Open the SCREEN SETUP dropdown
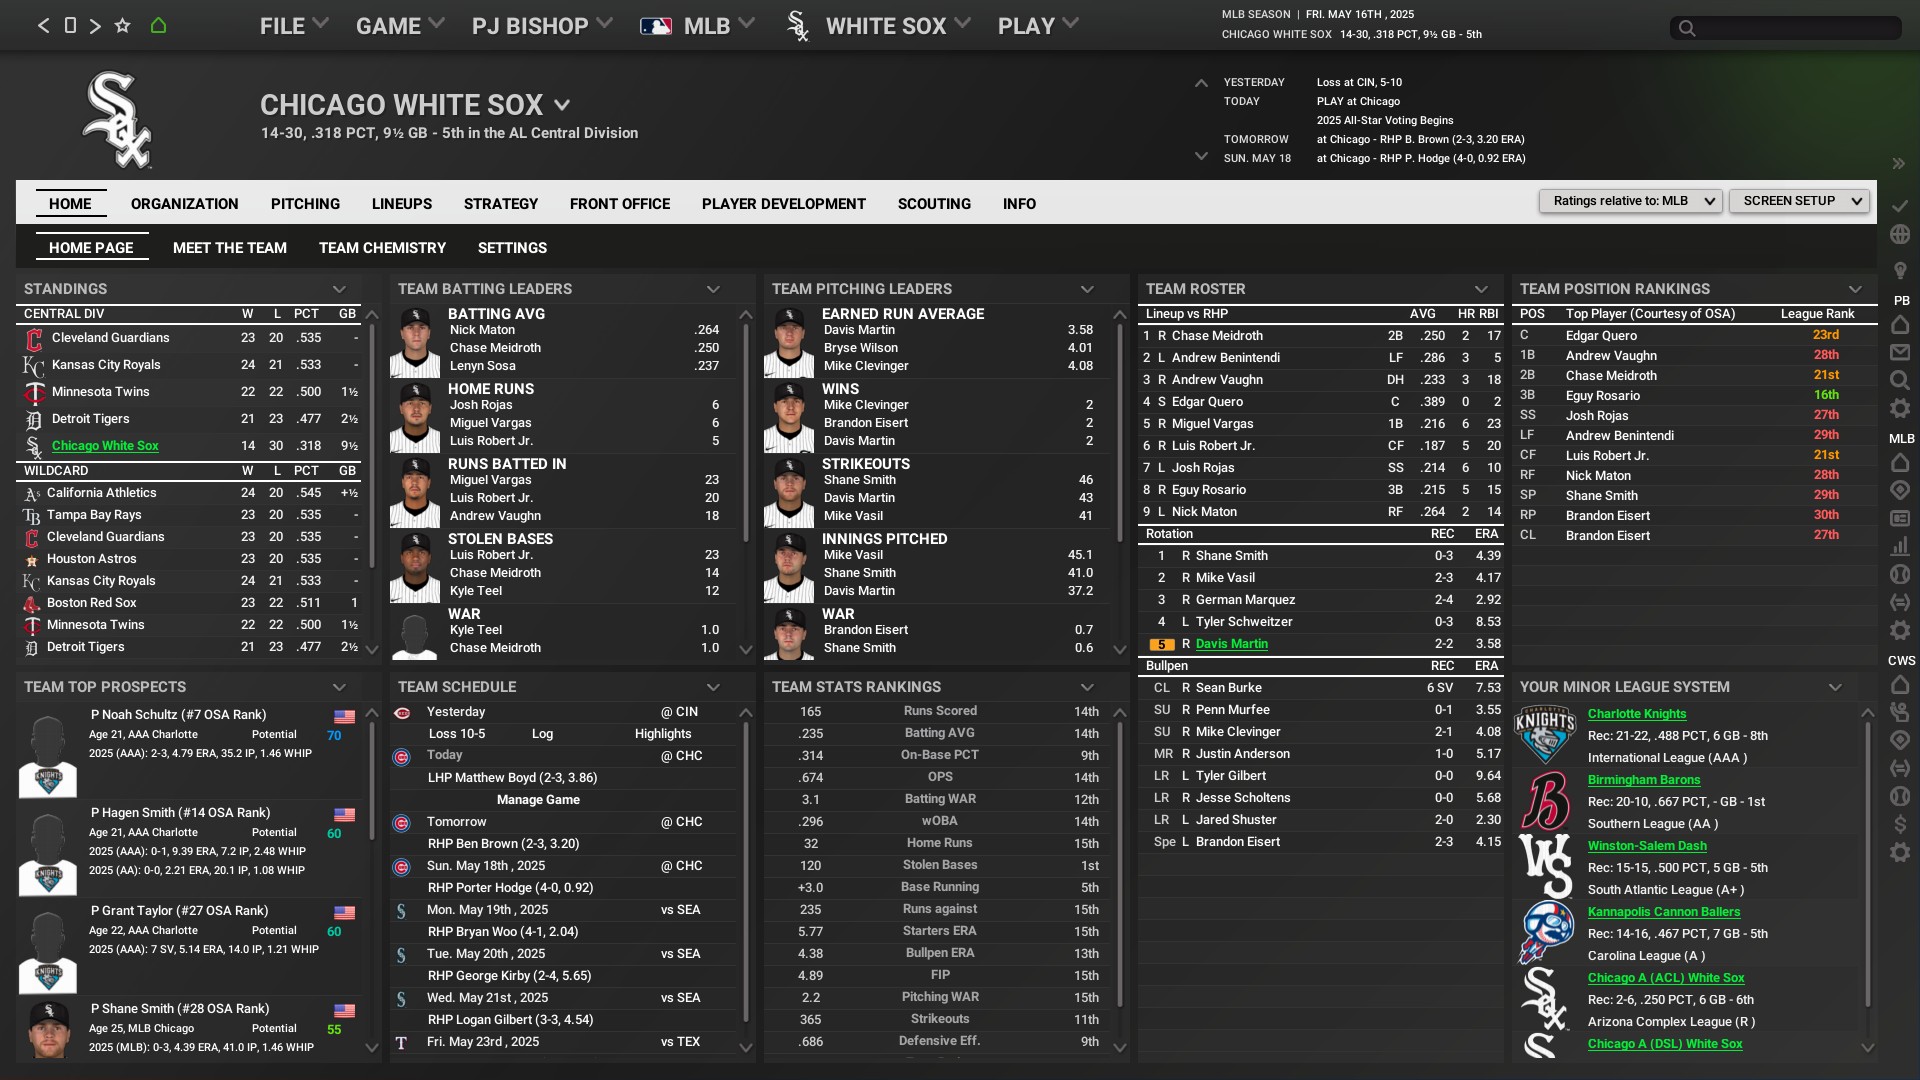 tap(1799, 201)
